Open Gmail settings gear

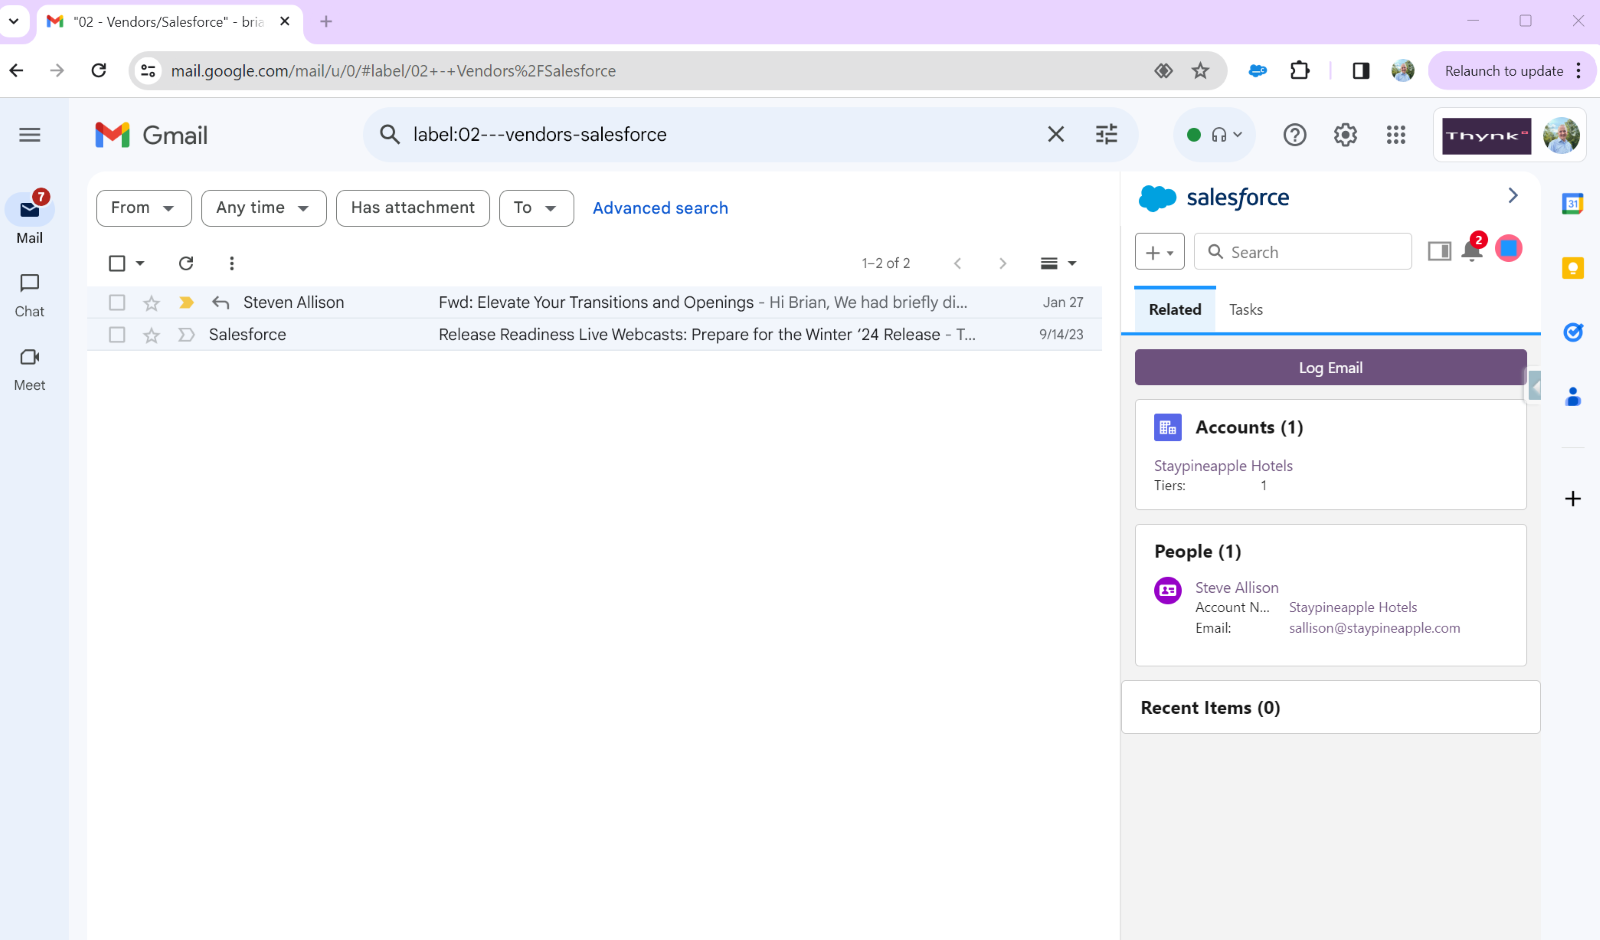(1346, 135)
